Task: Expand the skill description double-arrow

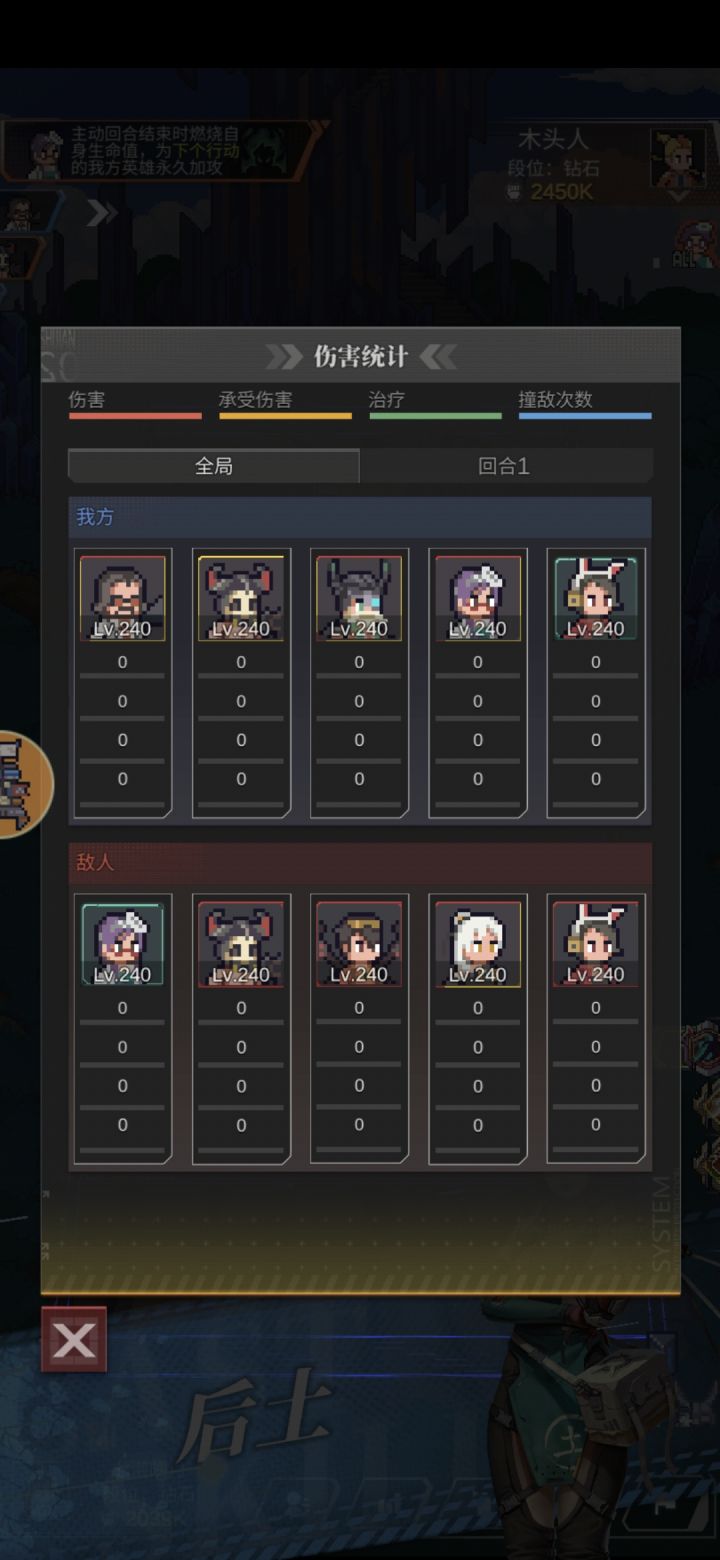Action: 101,212
